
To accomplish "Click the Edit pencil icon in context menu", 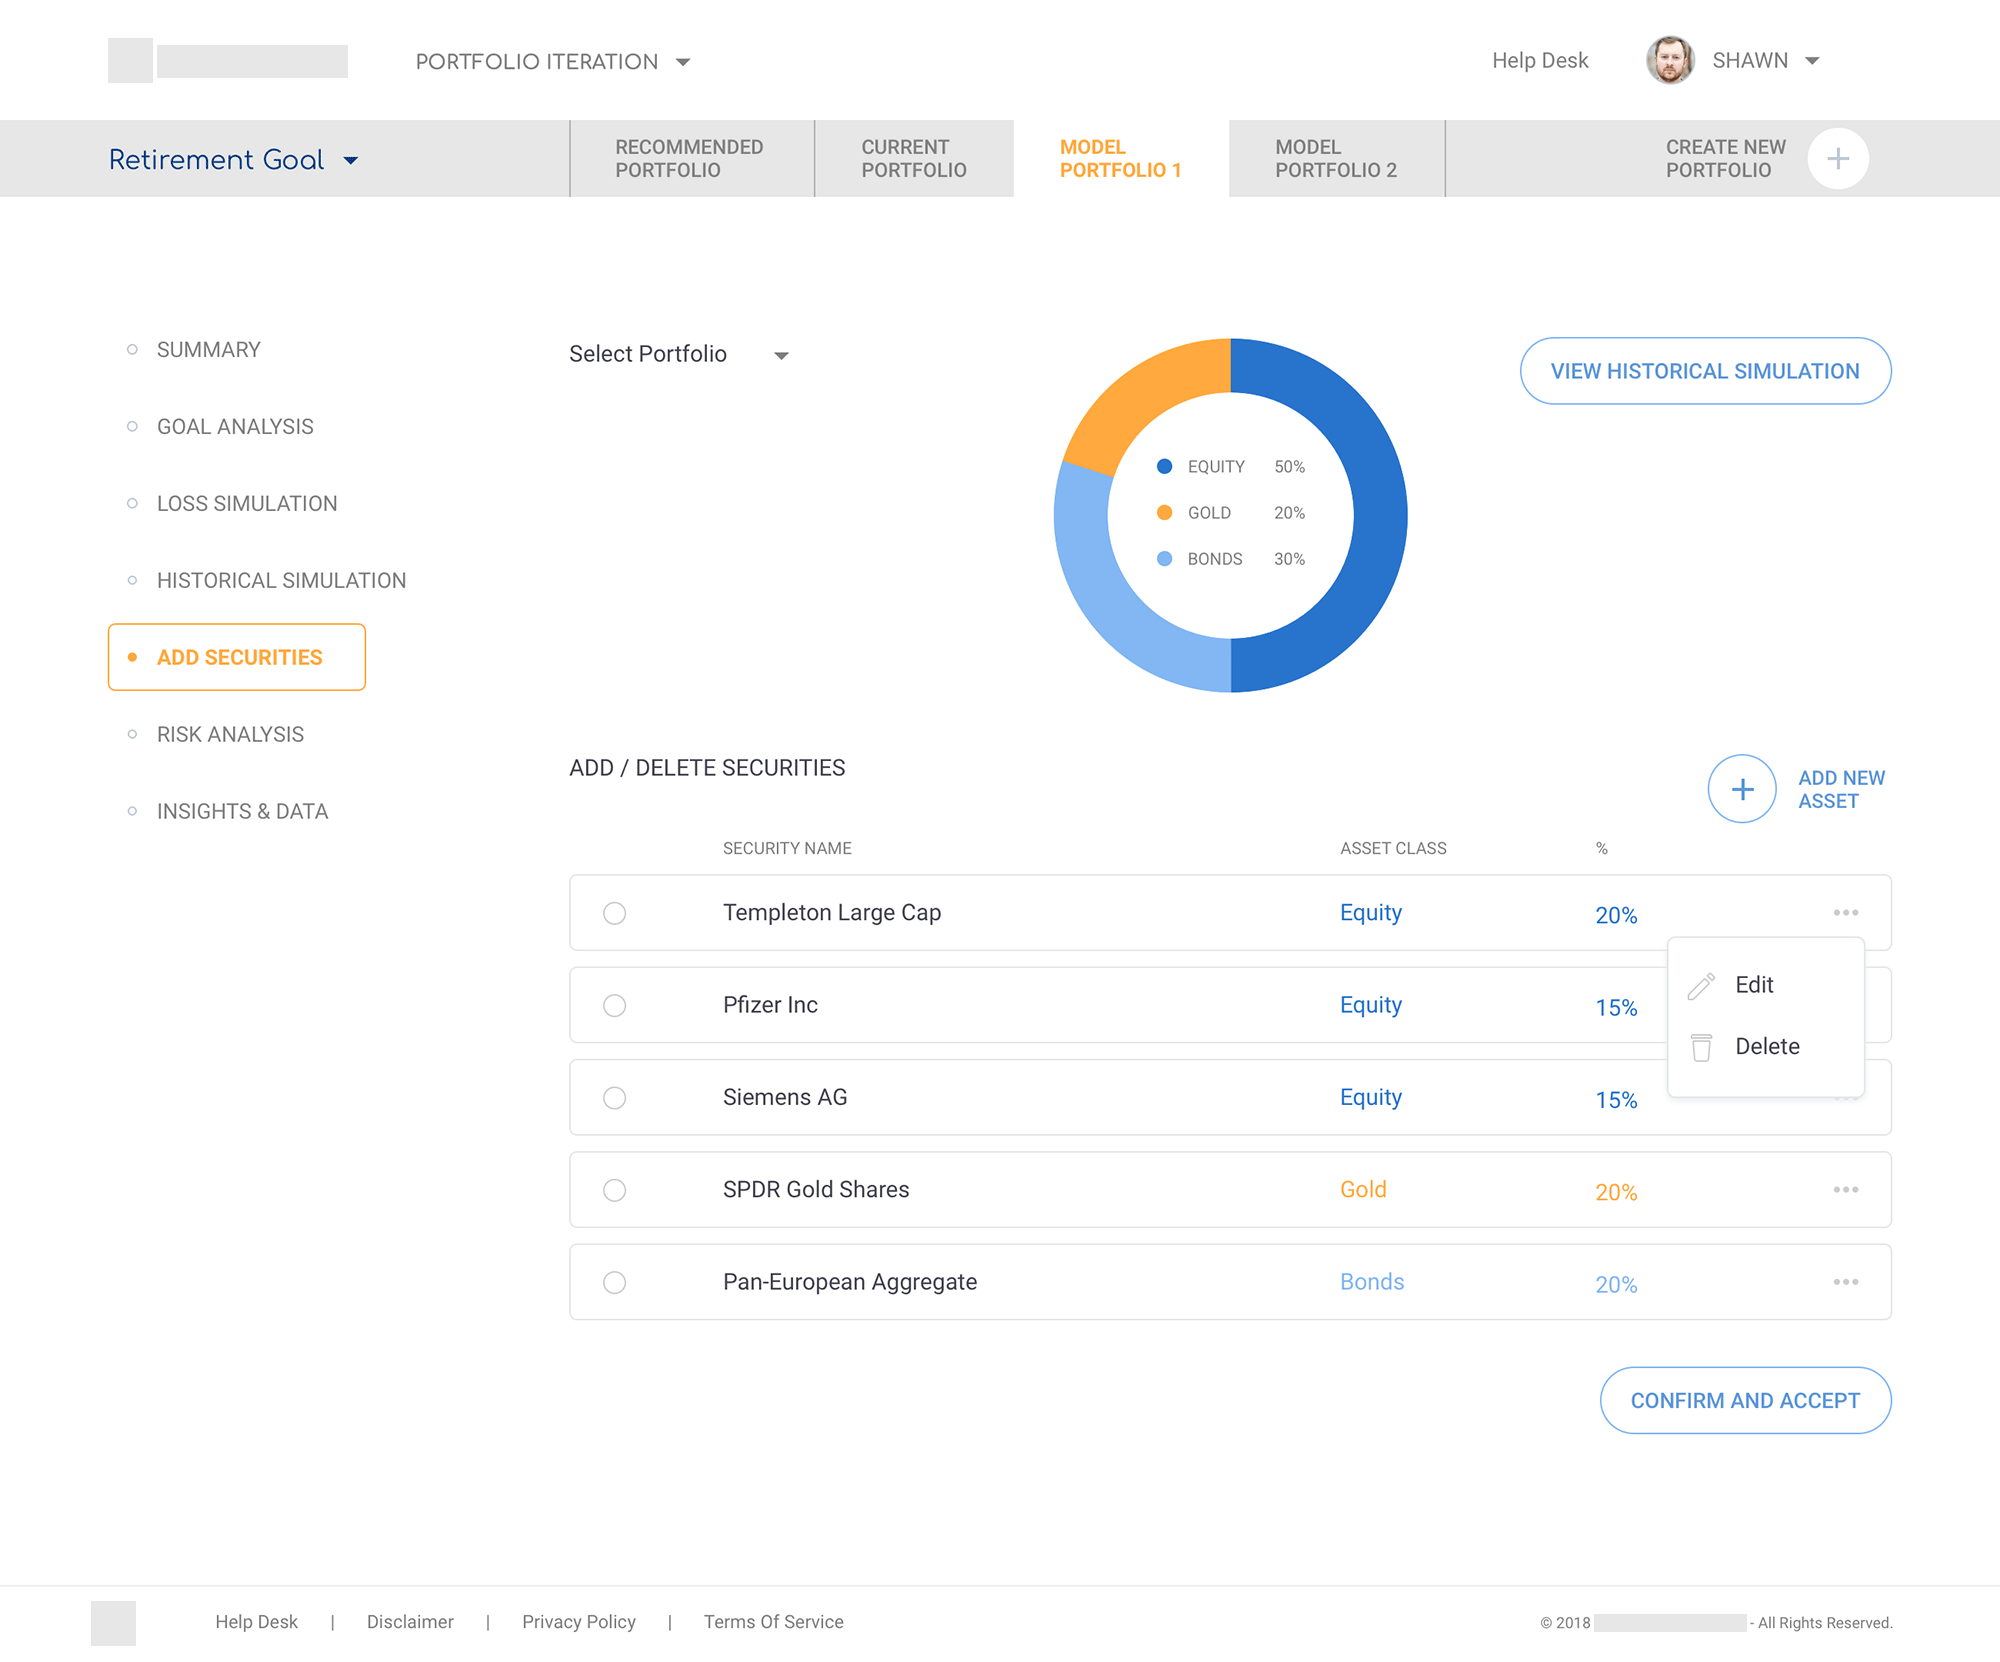I will 1703,984.
